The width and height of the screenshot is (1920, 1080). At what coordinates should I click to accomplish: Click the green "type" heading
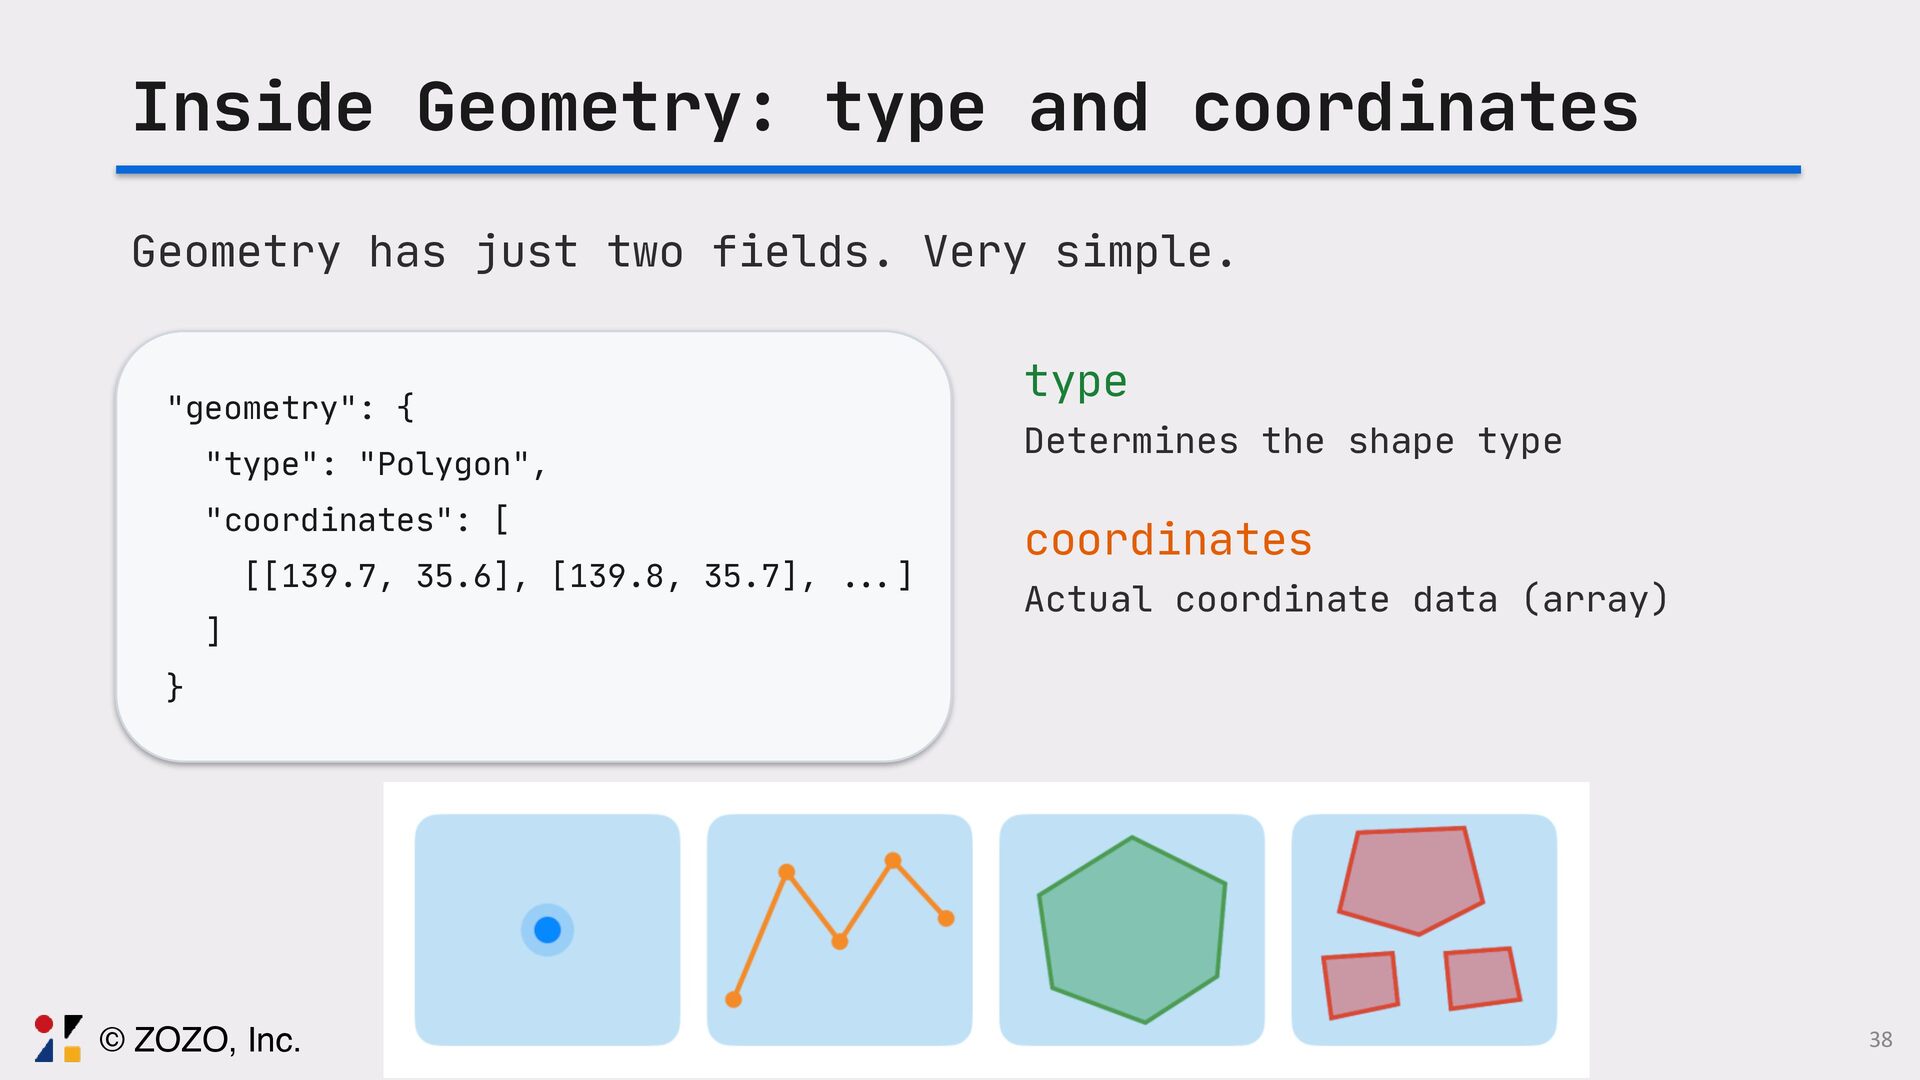pos(1076,382)
